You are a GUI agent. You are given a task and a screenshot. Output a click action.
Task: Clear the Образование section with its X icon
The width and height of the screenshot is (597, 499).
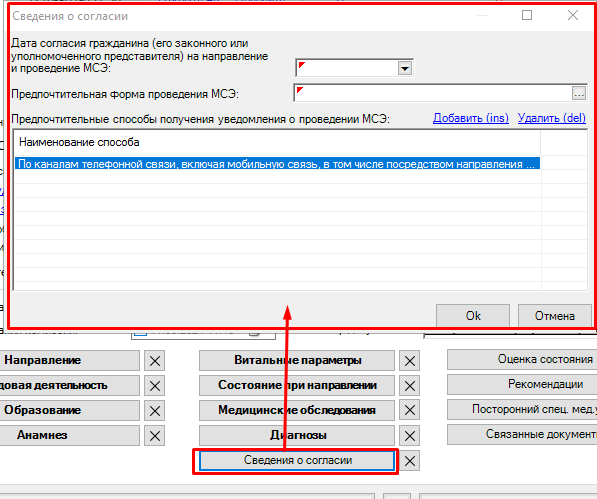[155, 411]
